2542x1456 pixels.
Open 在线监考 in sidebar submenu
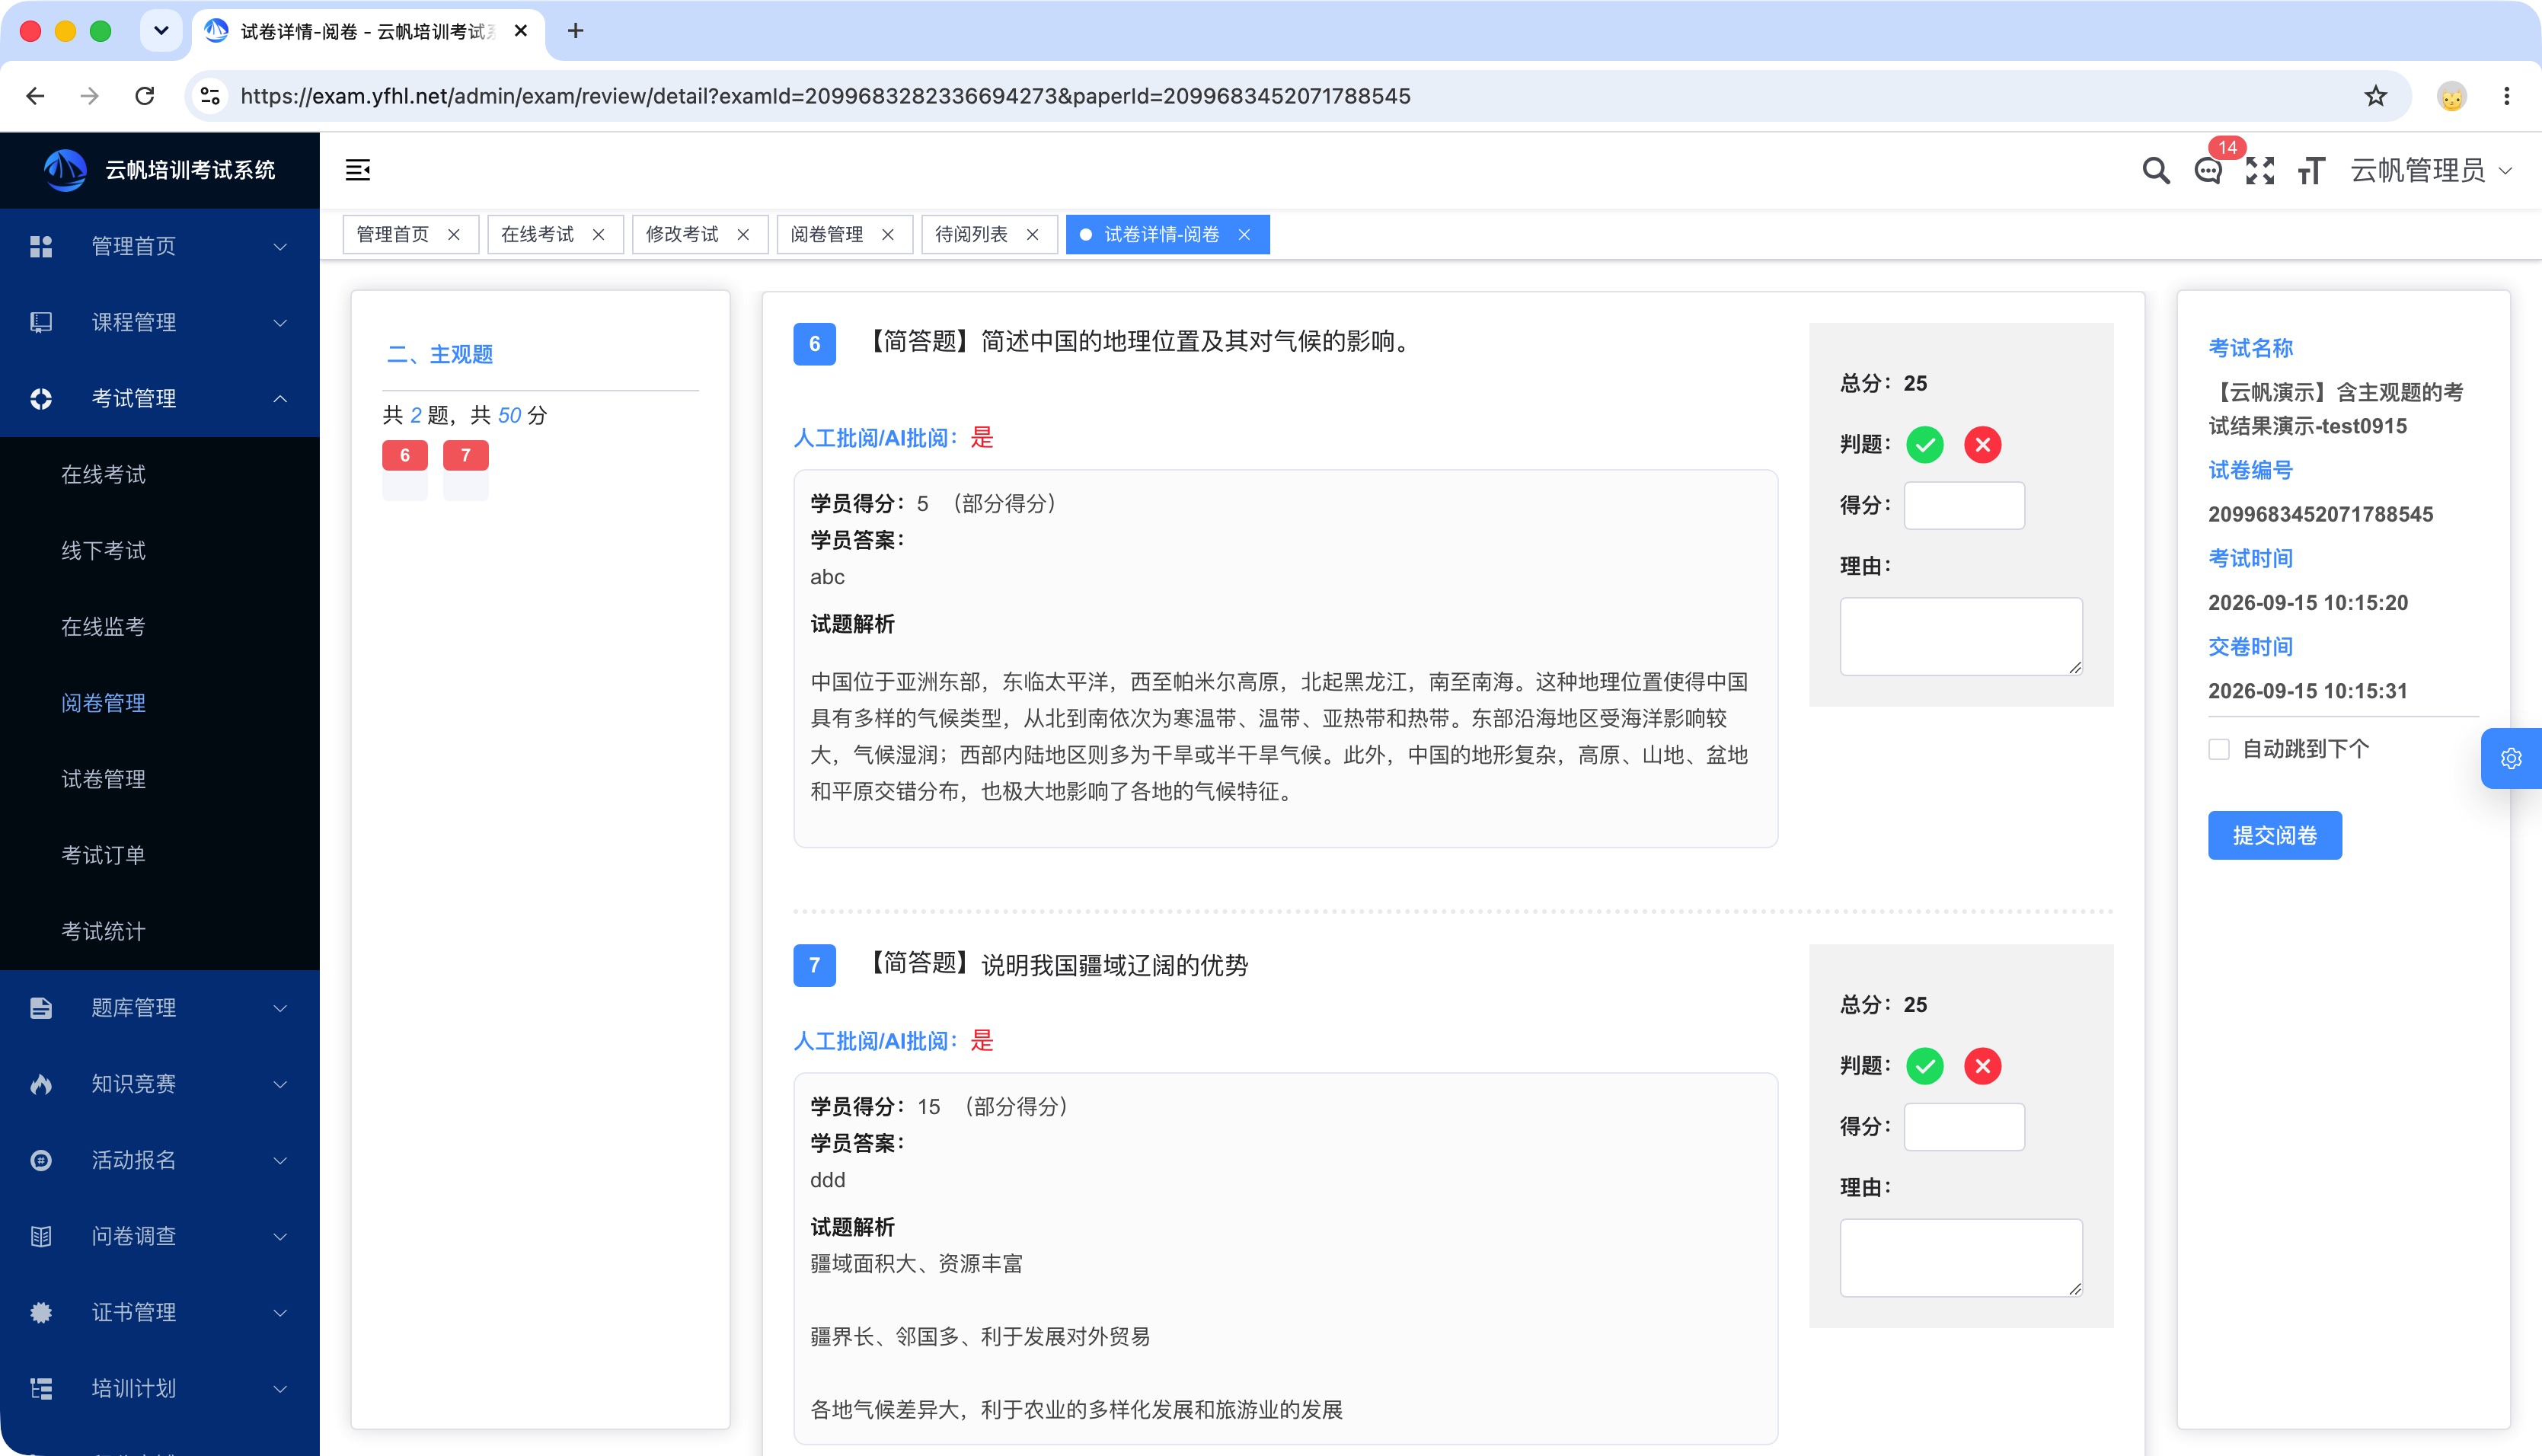[x=103, y=626]
